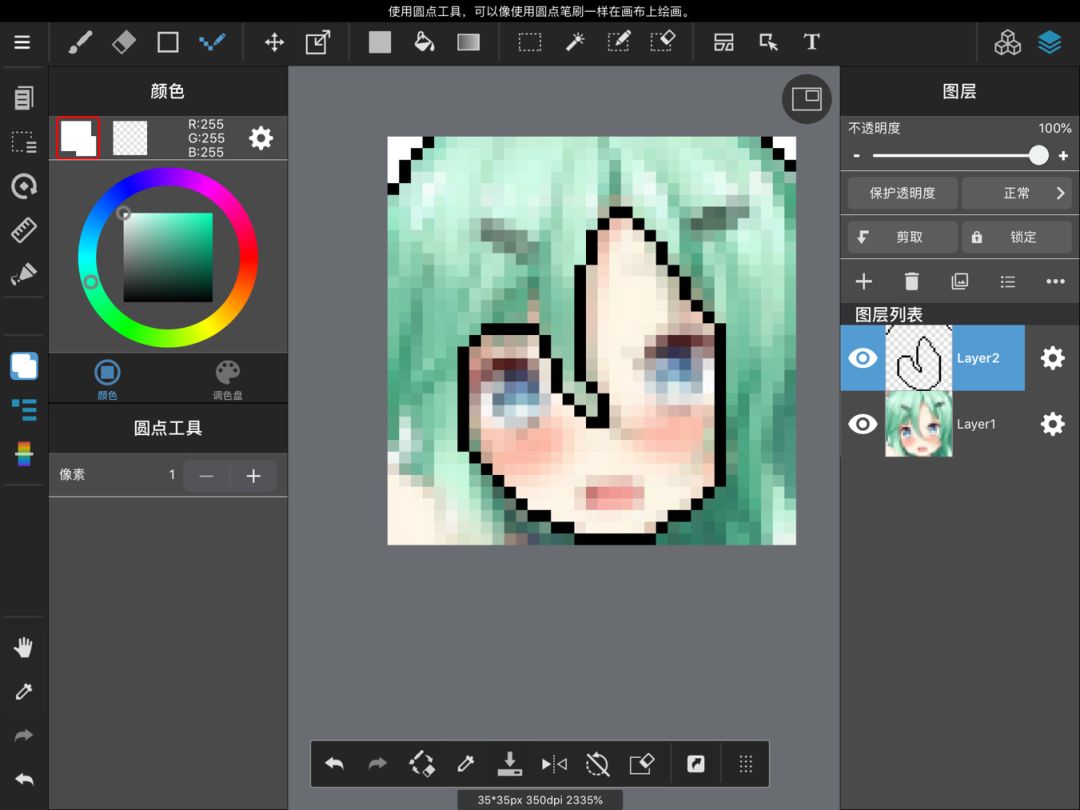Click the Gradient tool icon
The width and height of the screenshot is (1080, 810).
[468, 42]
